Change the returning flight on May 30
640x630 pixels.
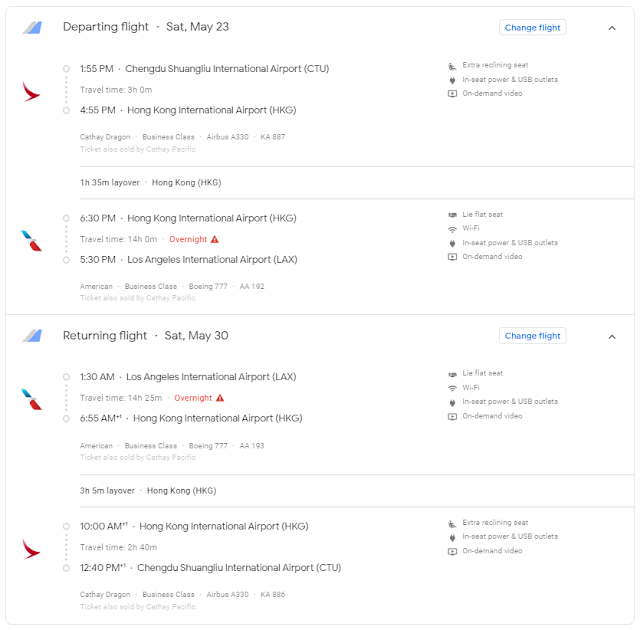pos(532,336)
